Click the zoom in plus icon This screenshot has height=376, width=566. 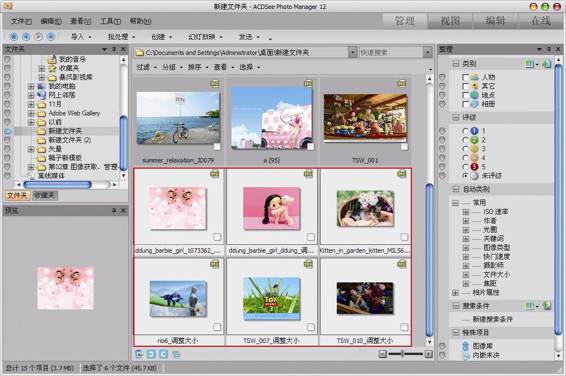tap(428, 354)
